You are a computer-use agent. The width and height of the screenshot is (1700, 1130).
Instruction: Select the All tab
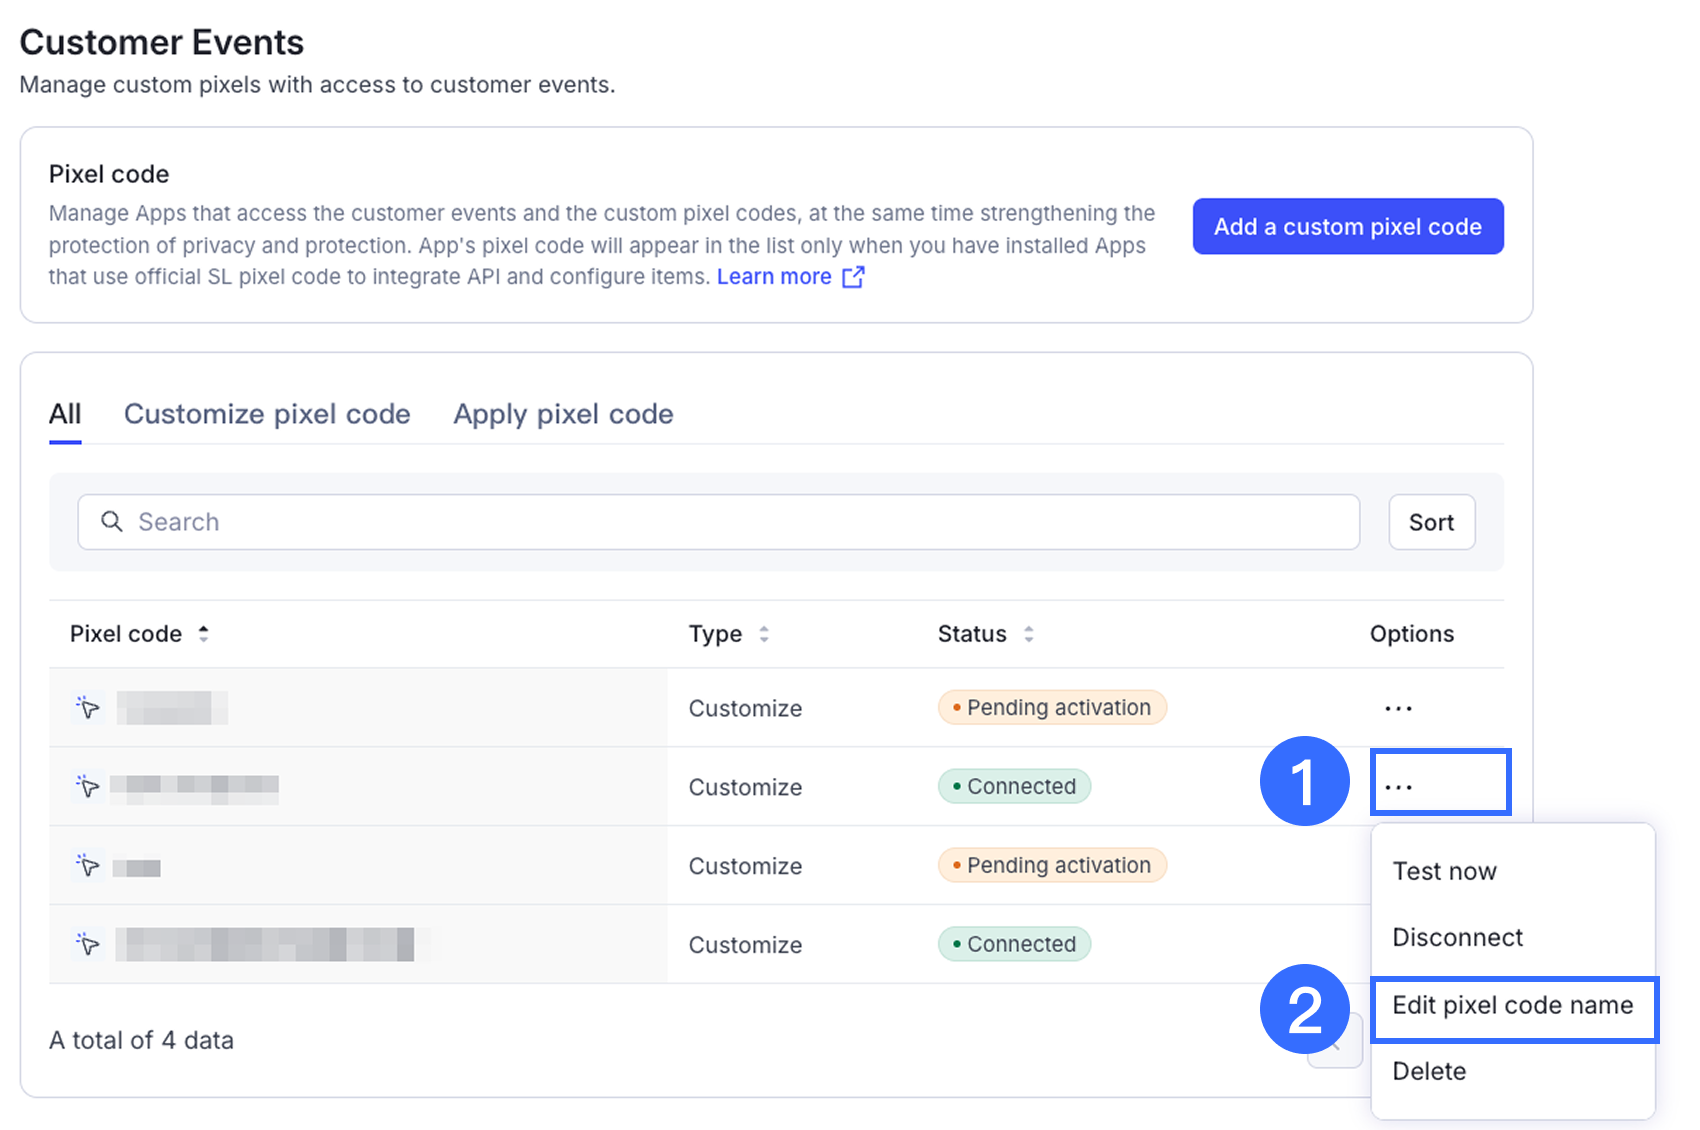coord(65,414)
